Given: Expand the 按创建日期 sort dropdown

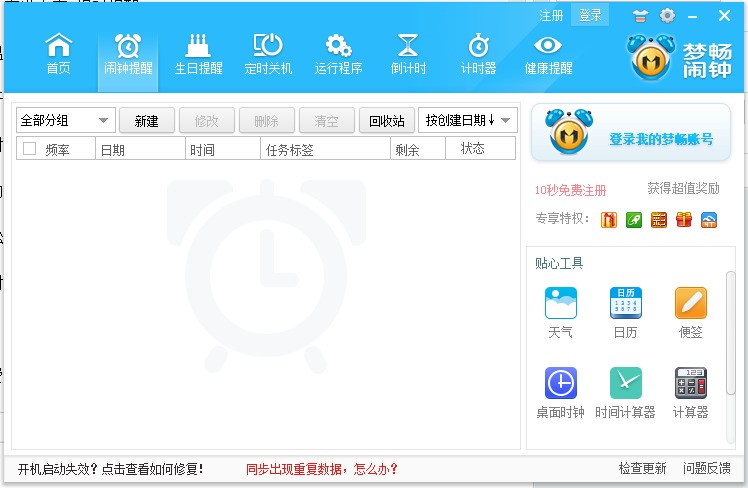Looking at the screenshot, I should (x=468, y=120).
